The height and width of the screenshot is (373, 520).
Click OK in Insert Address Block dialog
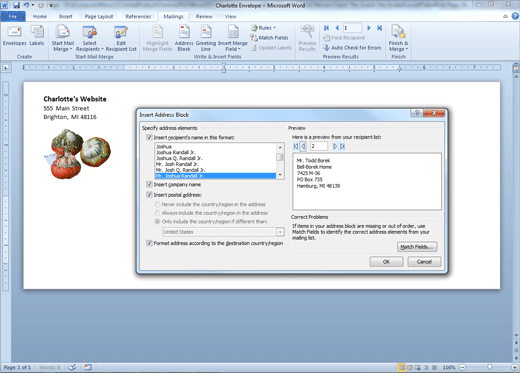(386, 262)
